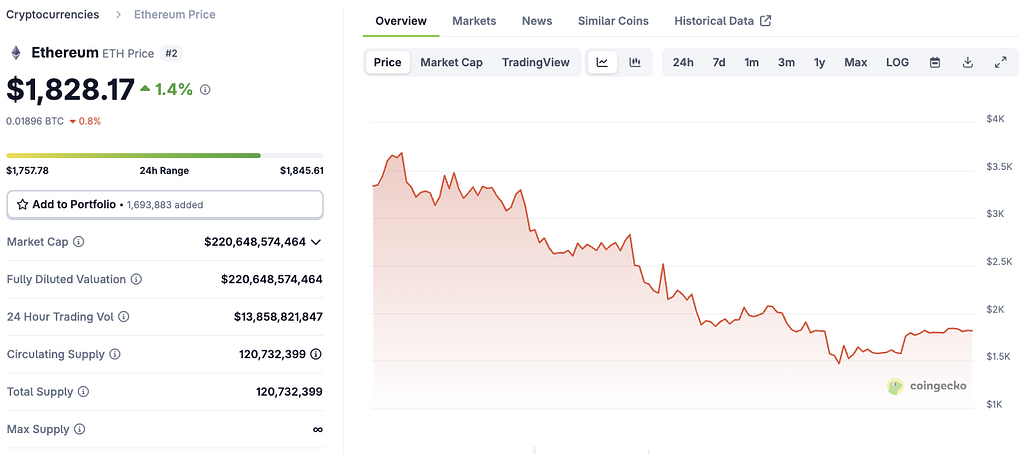Open the Similar Coins tab
The height and width of the screenshot is (454, 1024).
613,21
